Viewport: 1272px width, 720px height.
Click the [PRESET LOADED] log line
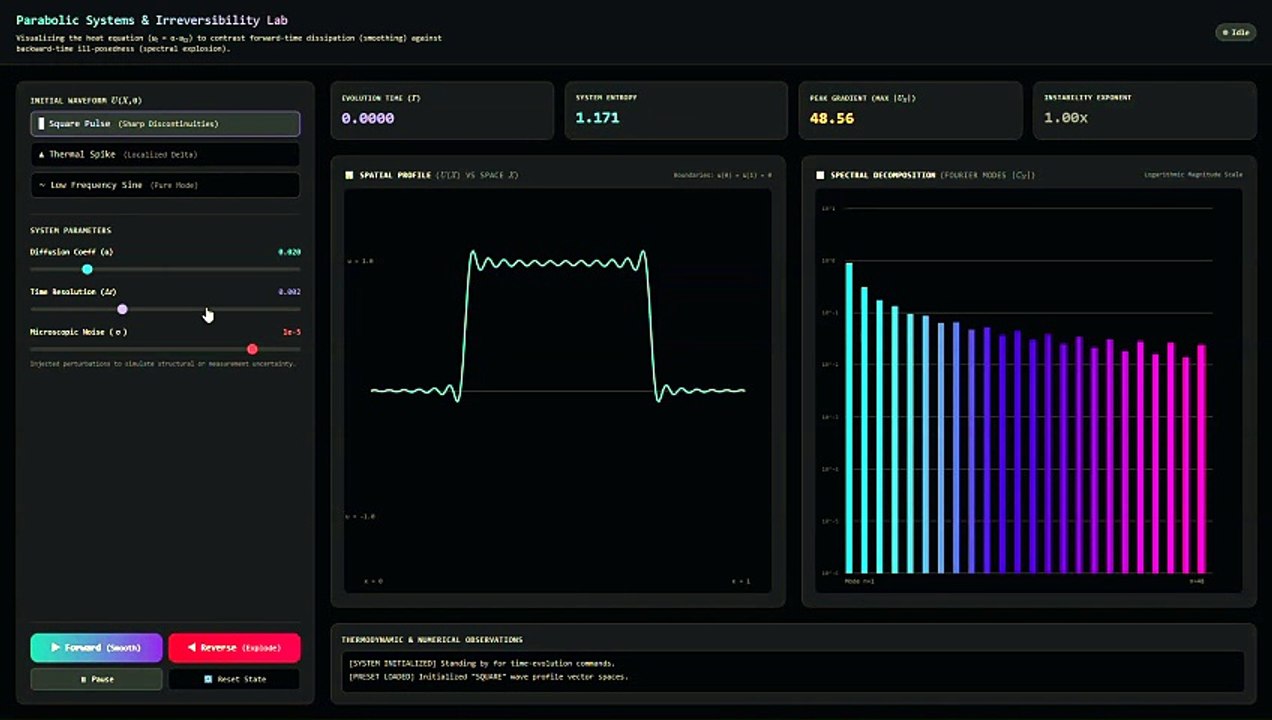coord(488,677)
